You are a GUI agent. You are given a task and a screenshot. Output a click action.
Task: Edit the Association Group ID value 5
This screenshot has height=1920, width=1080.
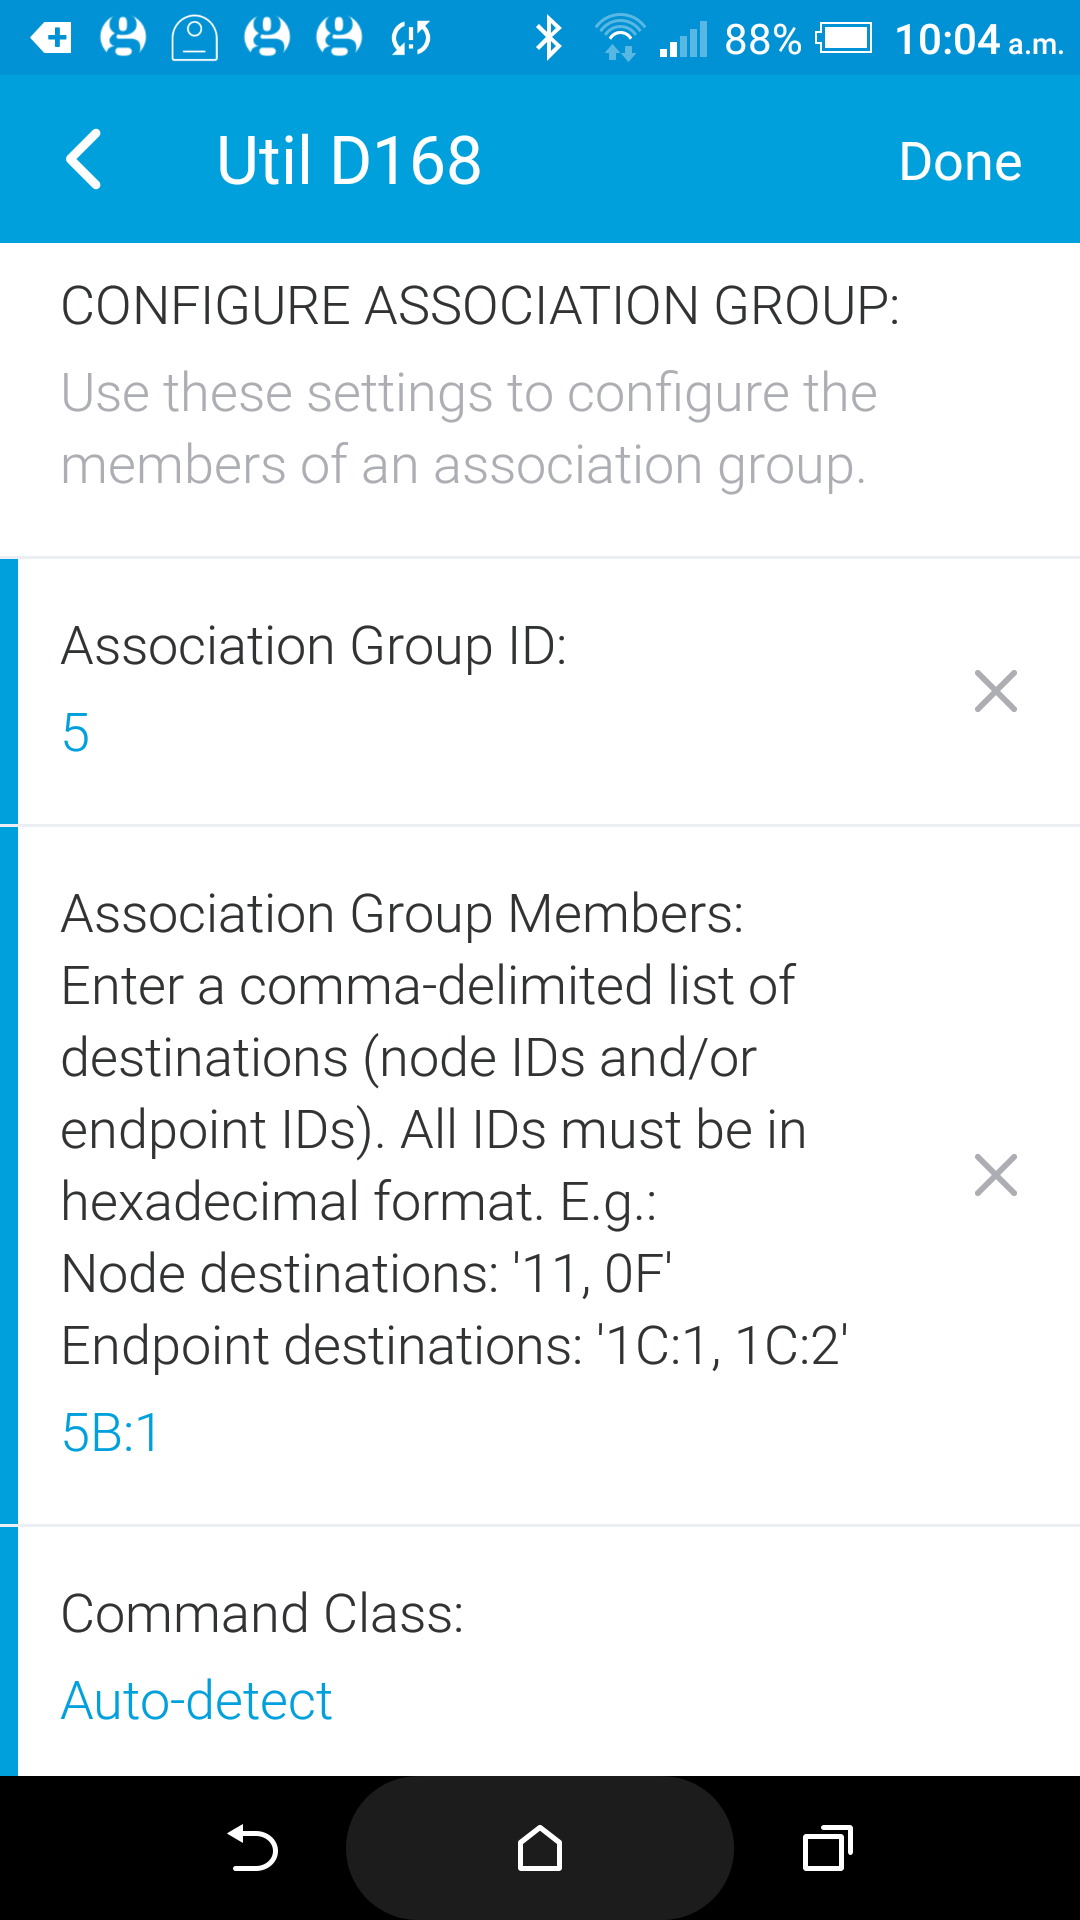[76, 733]
